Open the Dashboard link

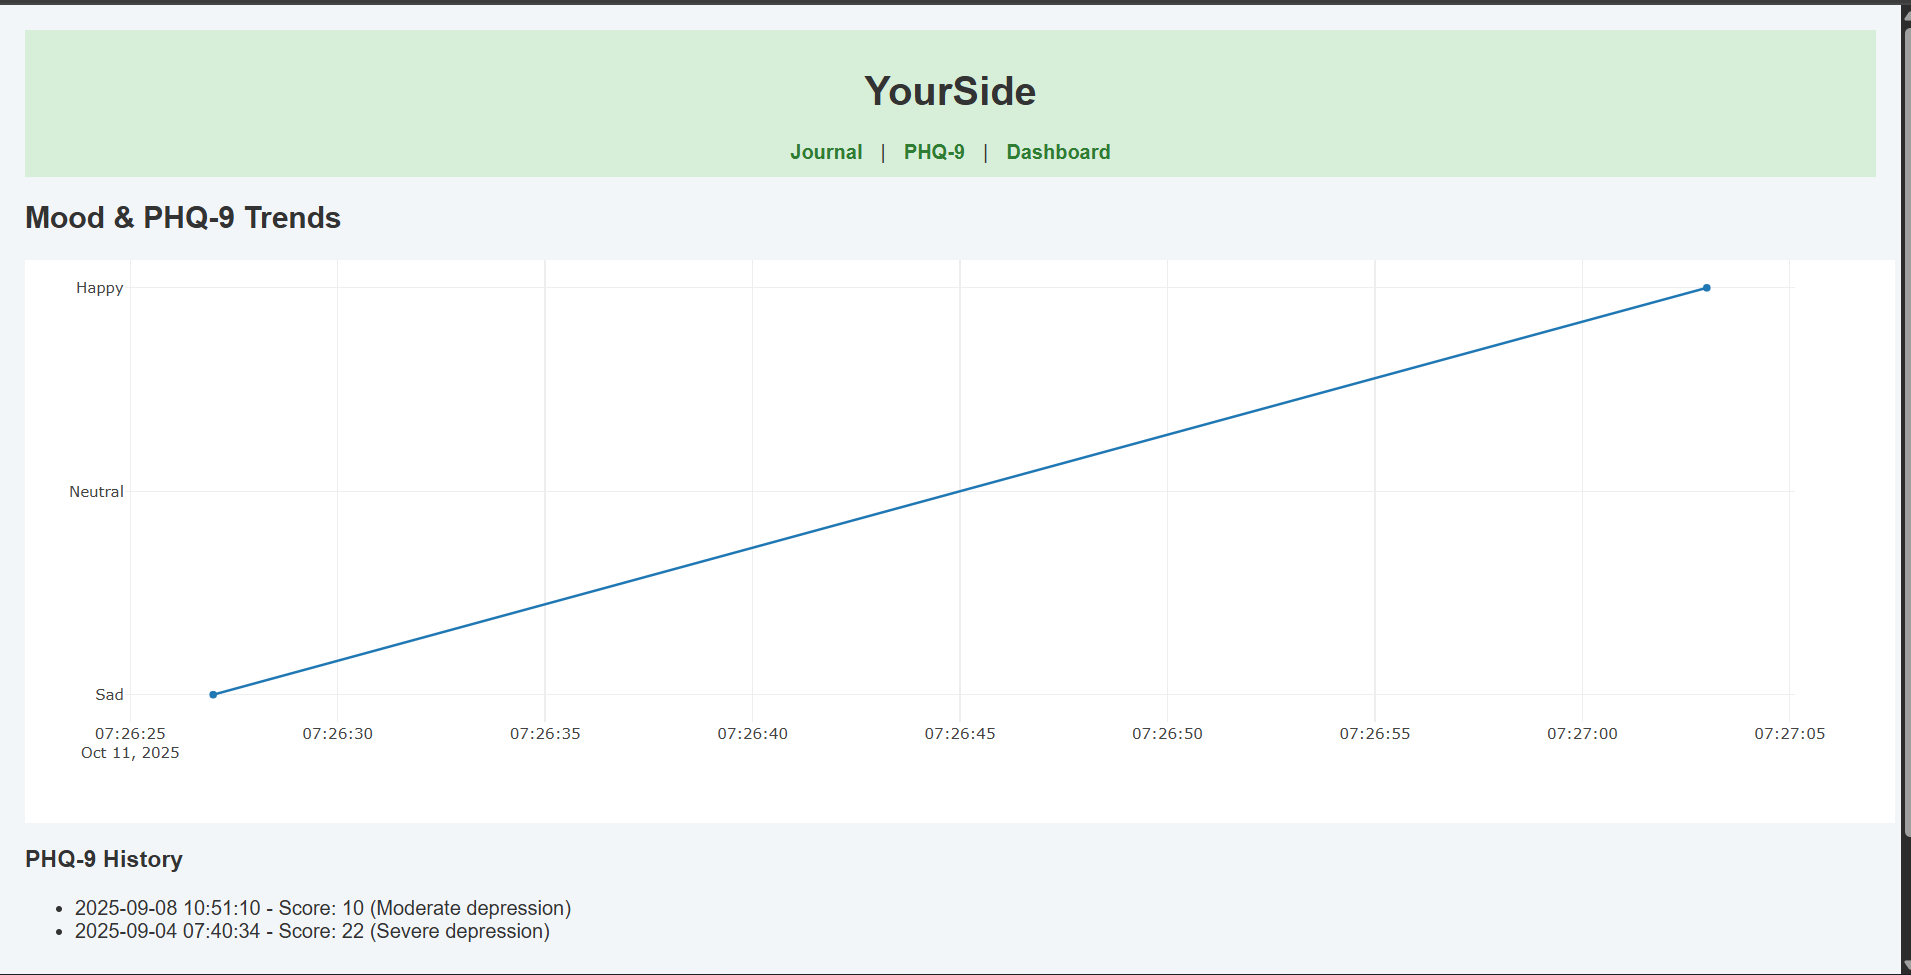(1058, 152)
